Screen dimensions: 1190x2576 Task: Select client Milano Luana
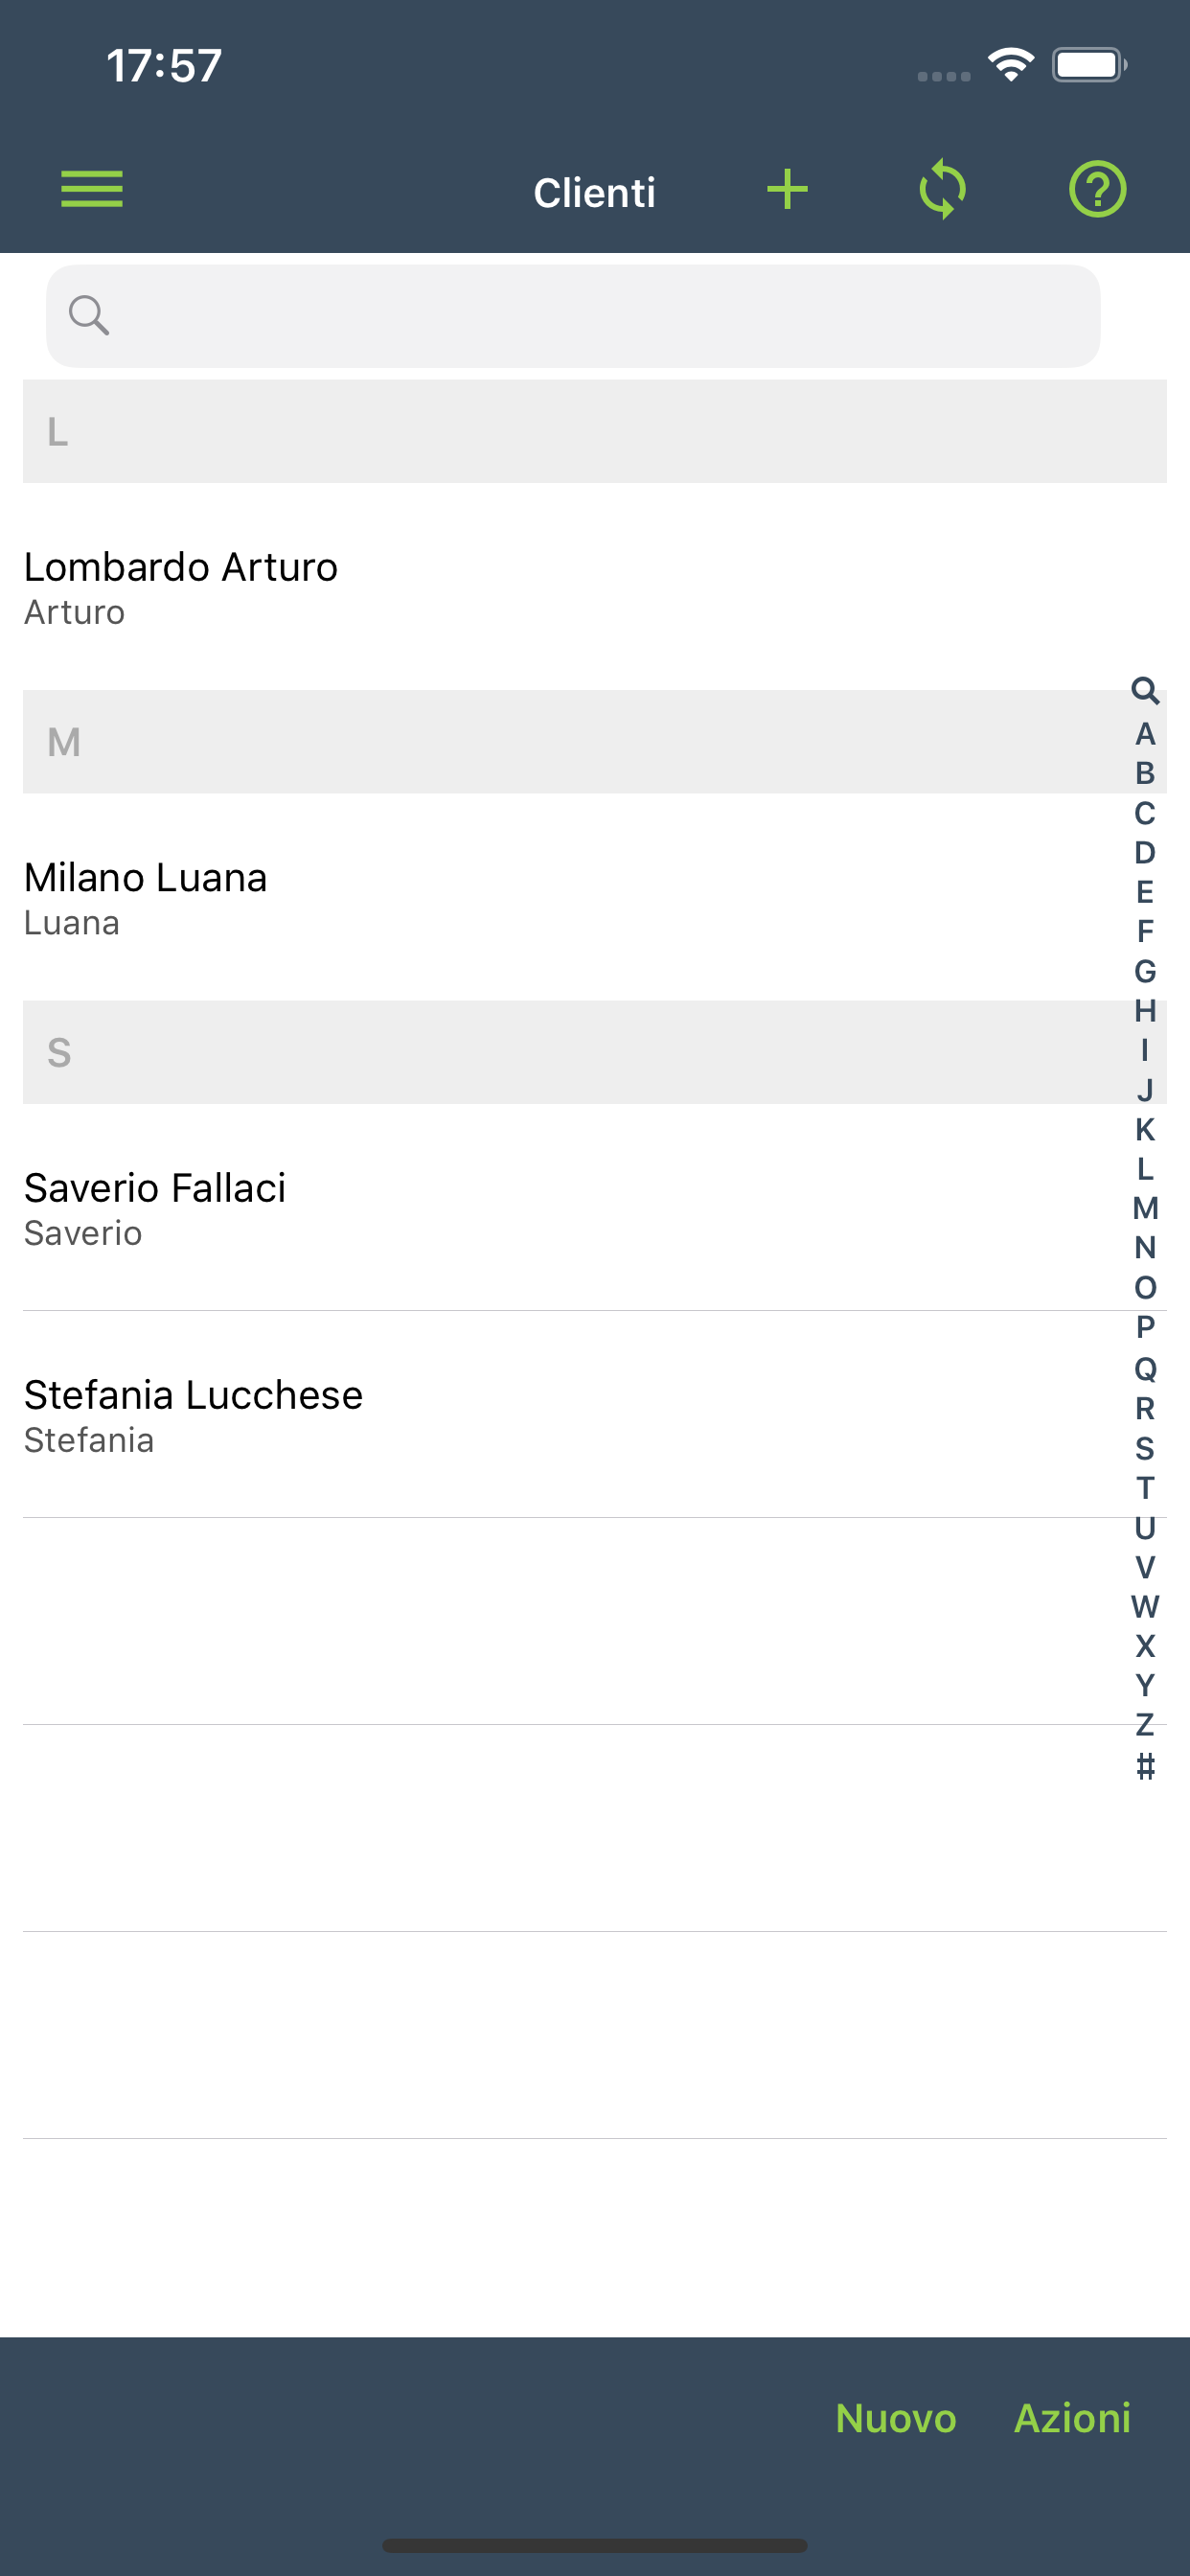[146, 897]
